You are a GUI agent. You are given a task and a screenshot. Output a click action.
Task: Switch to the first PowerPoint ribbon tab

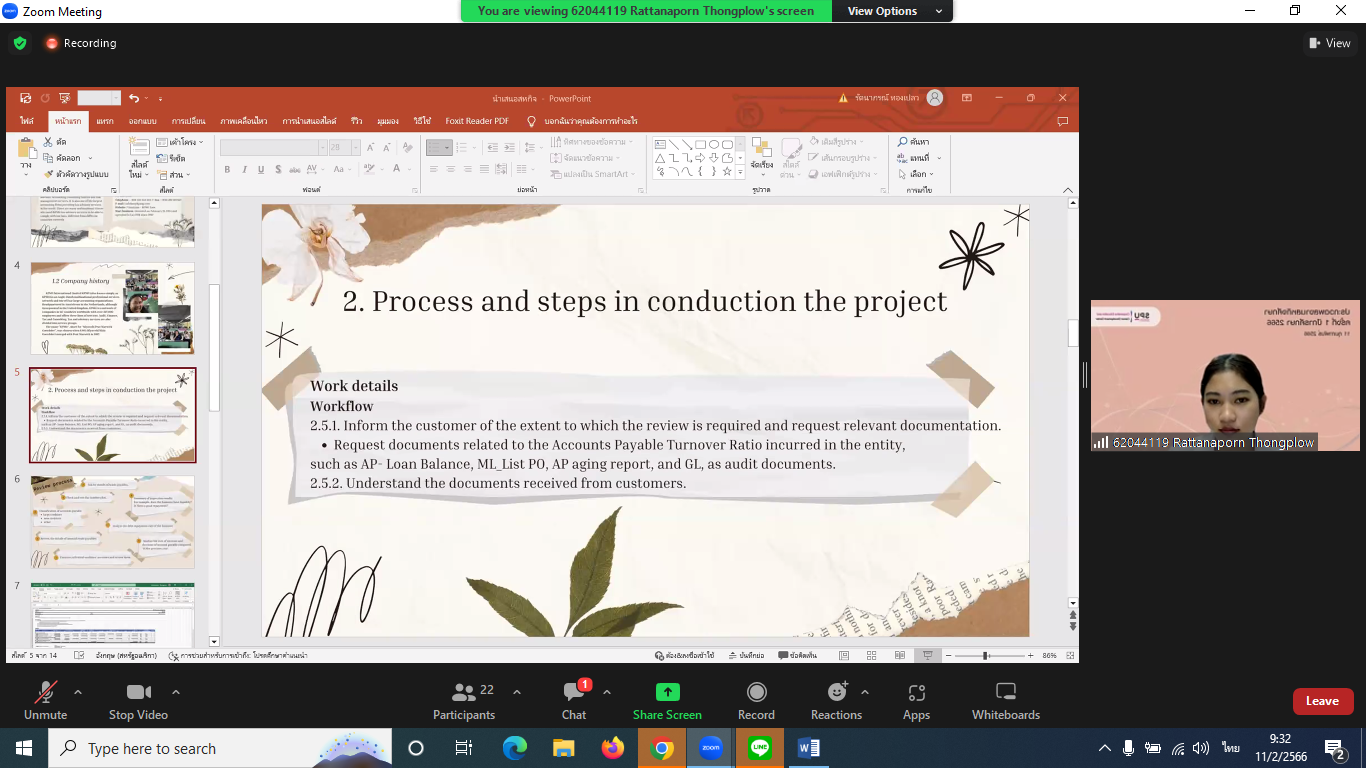[27, 121]
